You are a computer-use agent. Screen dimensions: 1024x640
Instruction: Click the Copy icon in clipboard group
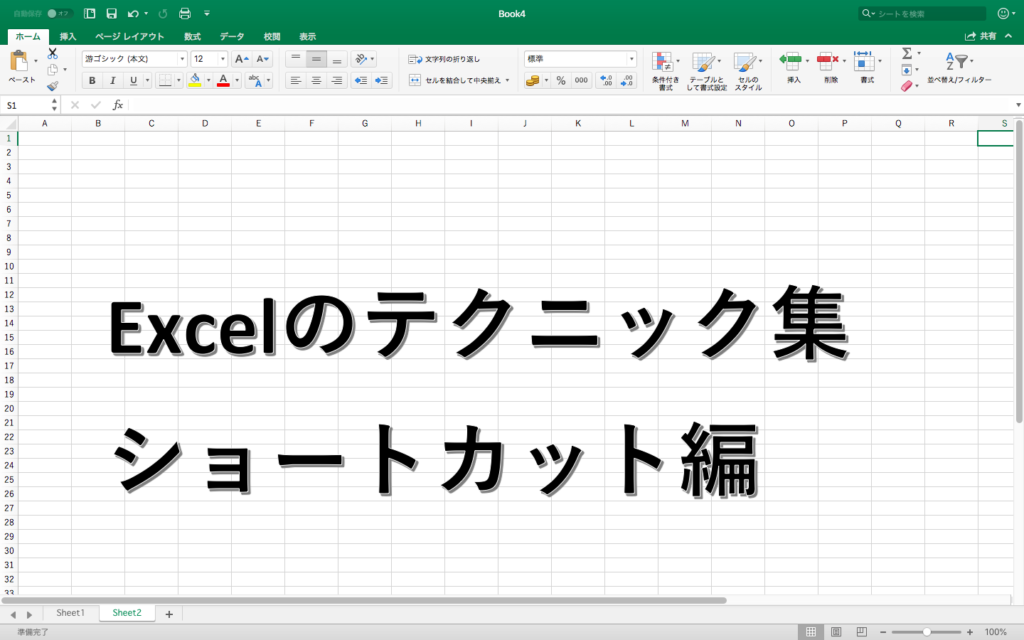coord(52,69)
